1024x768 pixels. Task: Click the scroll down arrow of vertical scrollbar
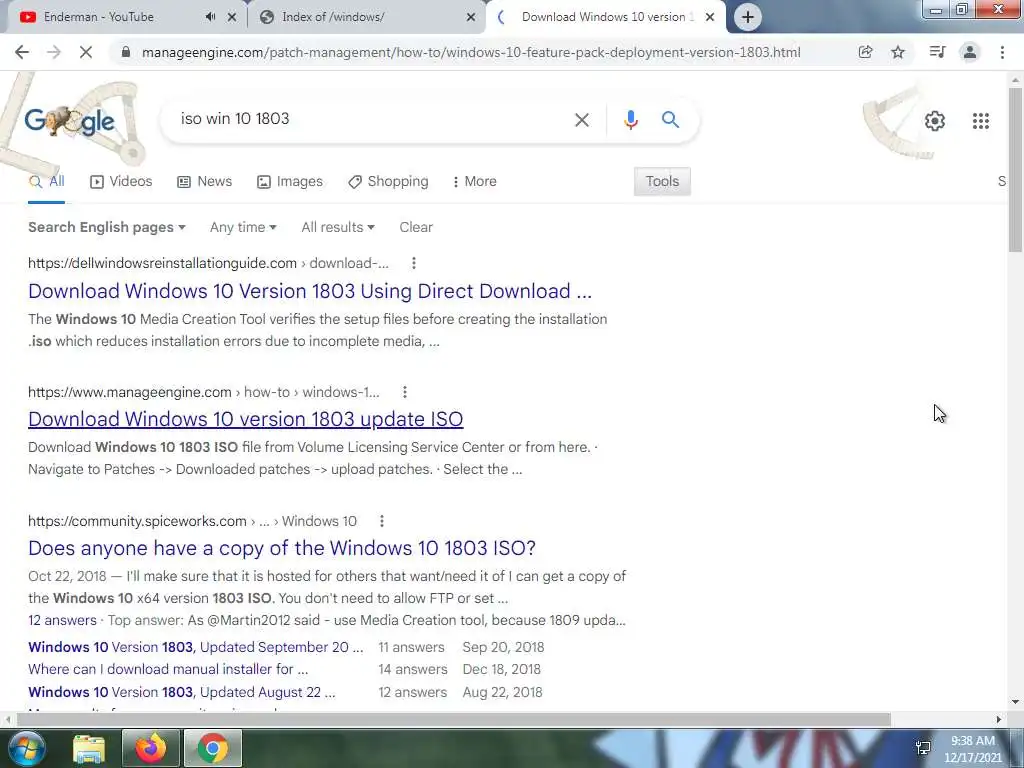(1016, 703)
